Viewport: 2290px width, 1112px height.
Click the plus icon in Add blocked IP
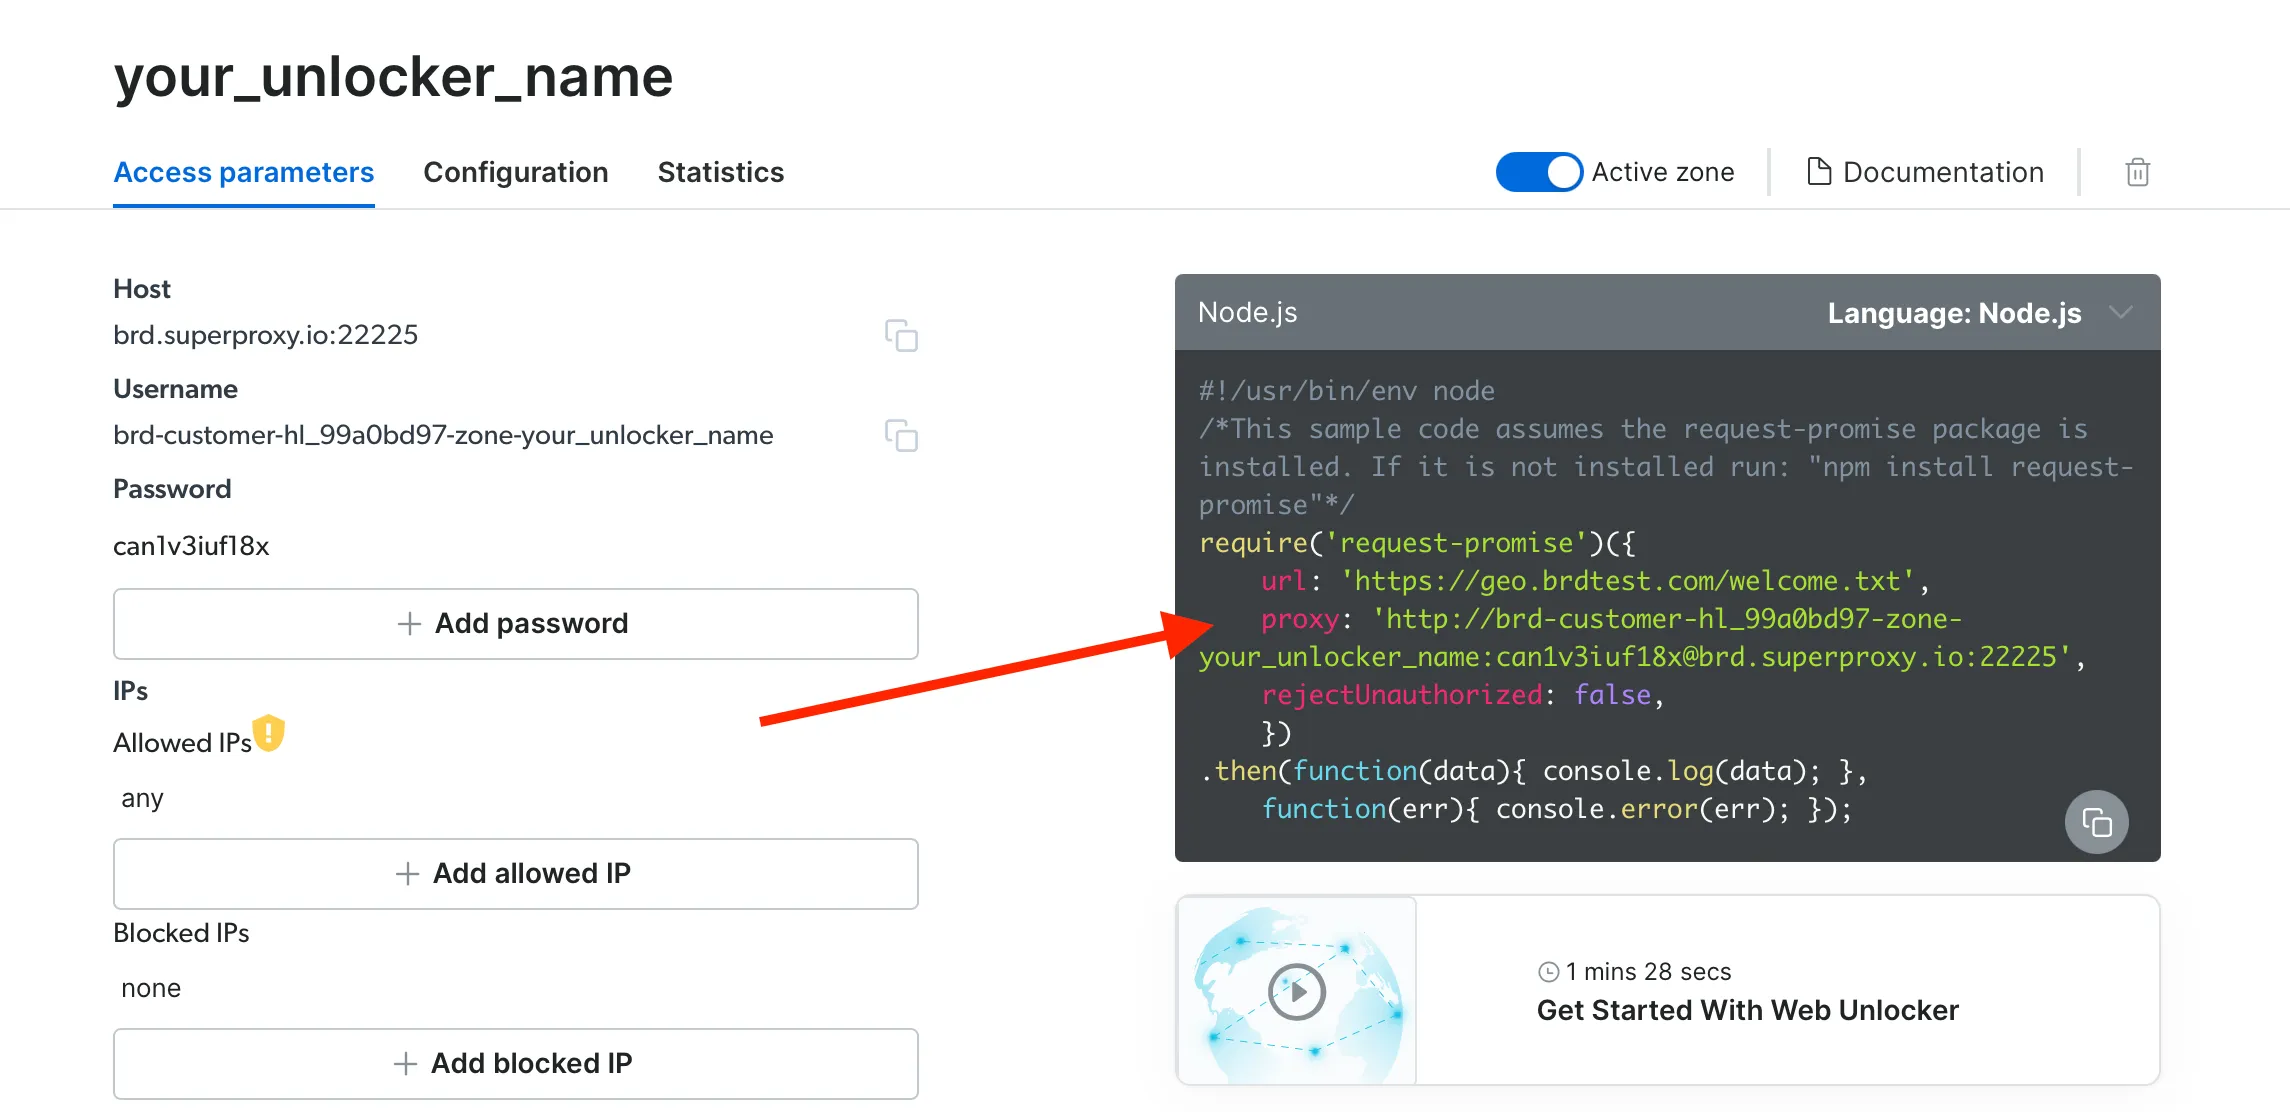pyautogui.click(x=405, y=1064)
